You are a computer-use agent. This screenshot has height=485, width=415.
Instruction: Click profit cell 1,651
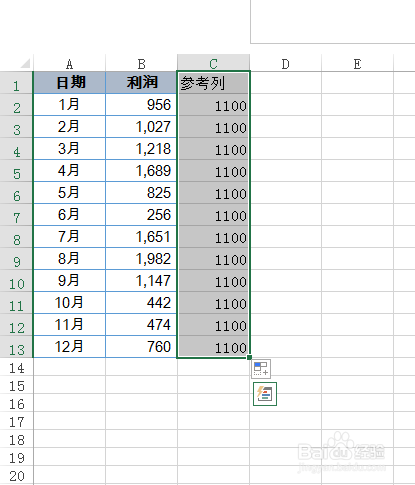(141, 237)
